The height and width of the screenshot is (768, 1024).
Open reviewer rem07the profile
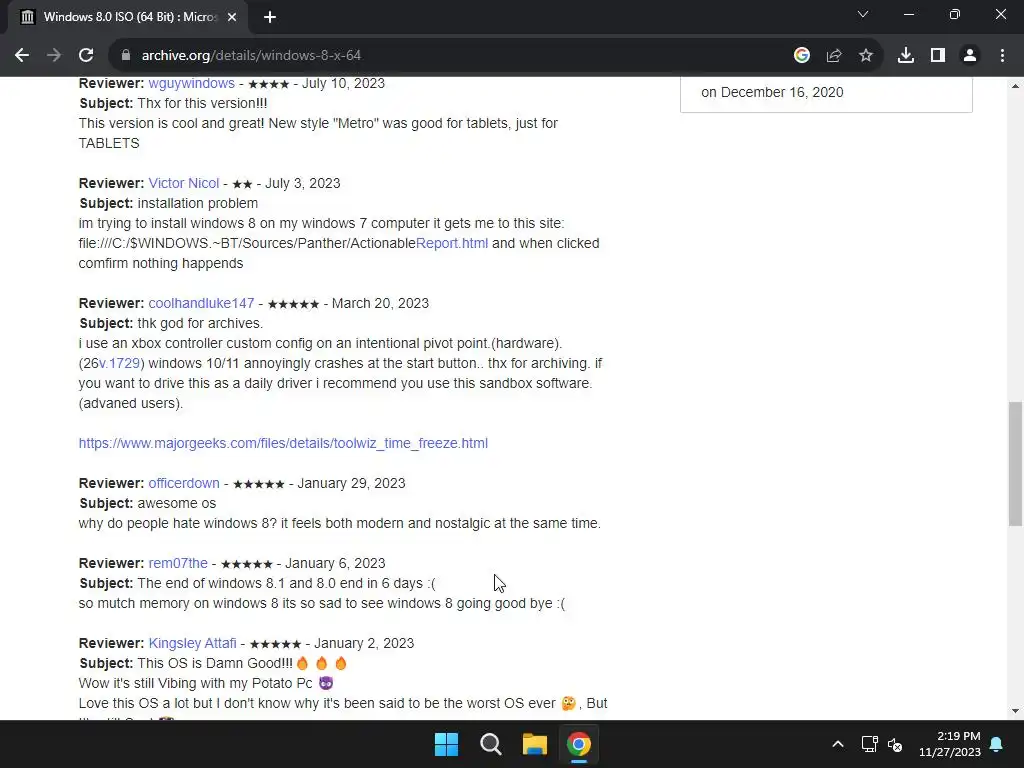(178, 564)
